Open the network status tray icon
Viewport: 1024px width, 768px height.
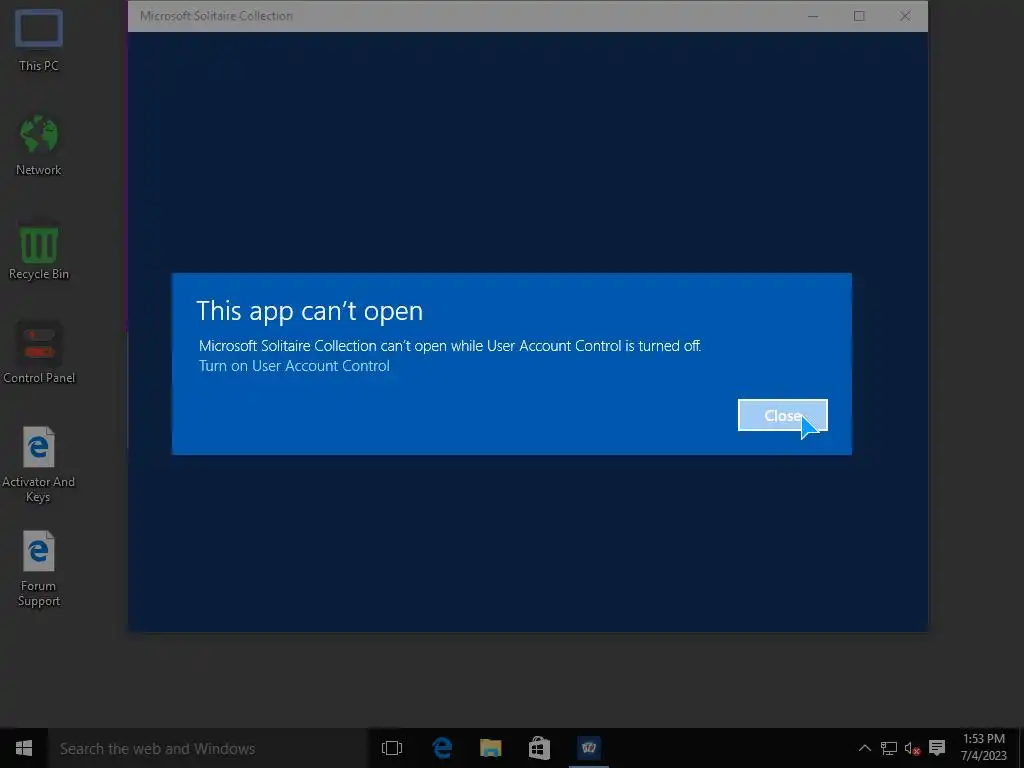click(888, 748)
